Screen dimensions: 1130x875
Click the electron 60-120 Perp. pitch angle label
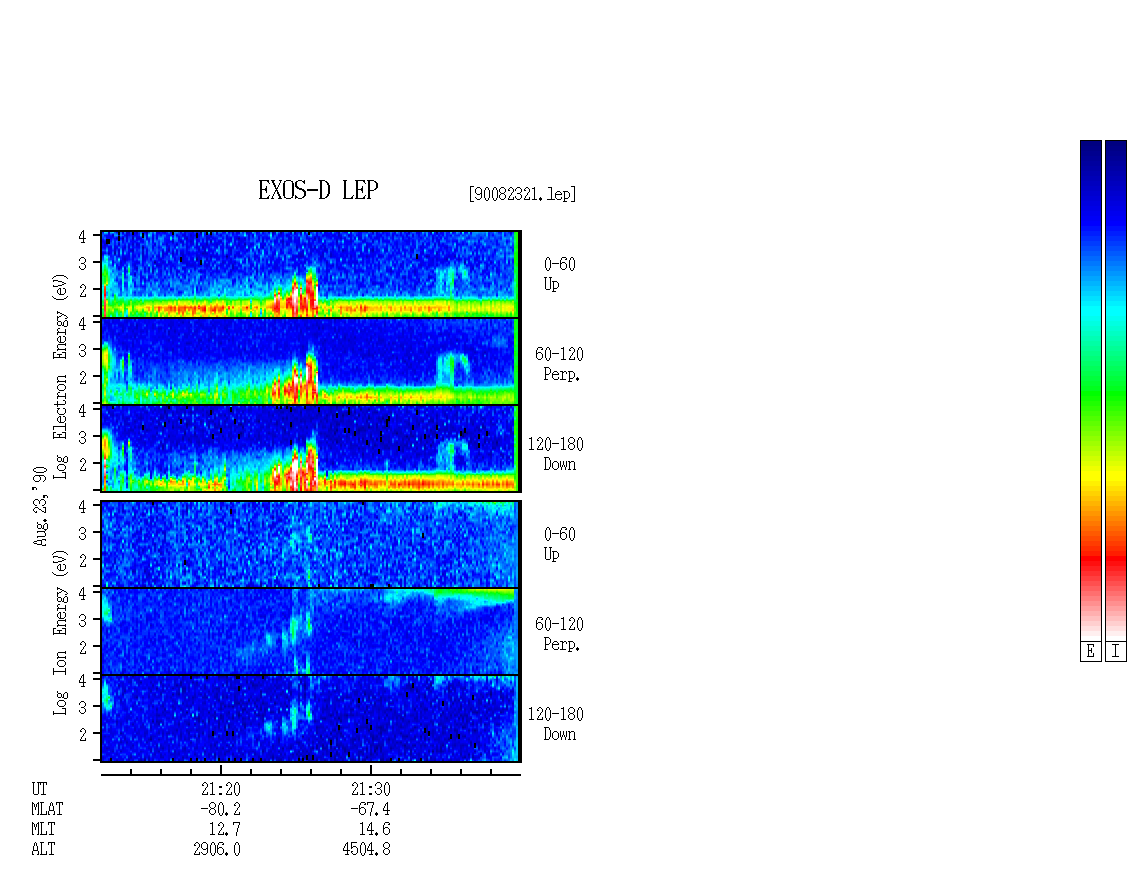pos(559,364)
